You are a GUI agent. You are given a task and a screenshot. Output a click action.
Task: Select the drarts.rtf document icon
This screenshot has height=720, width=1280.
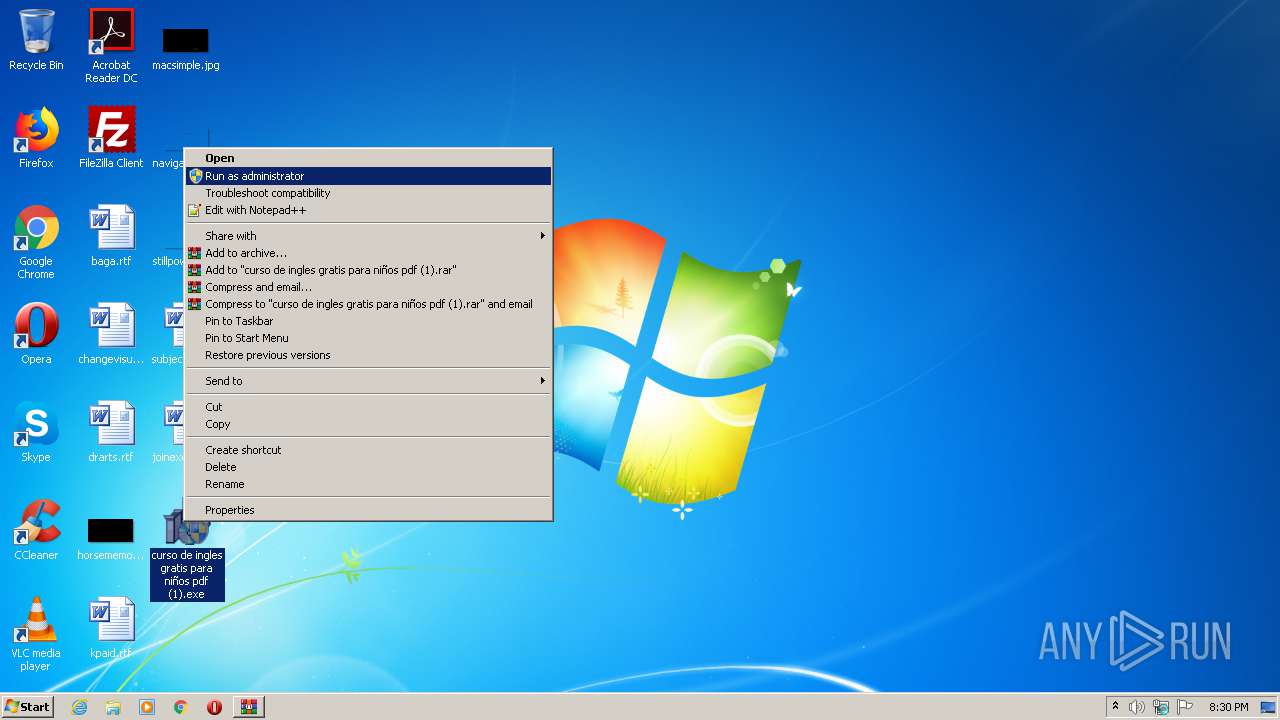pos(111,432)
